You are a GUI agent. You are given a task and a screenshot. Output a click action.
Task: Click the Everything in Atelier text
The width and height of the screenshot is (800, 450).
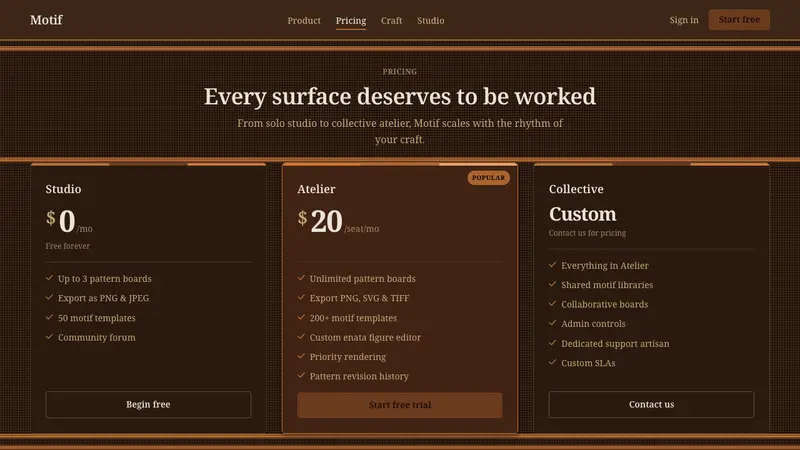coord(605,265)
